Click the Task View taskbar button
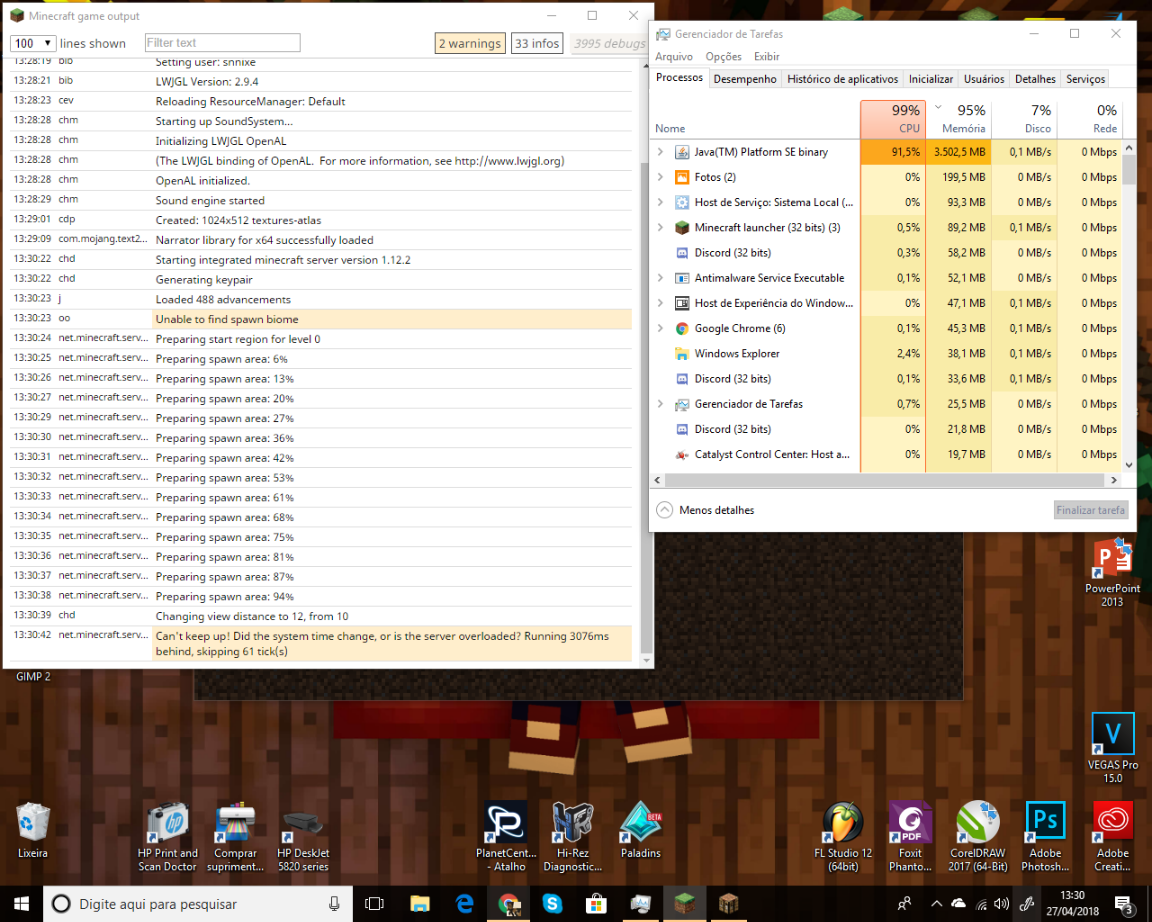Image resolution: width=1152 pixels, height=922 pixels. click(x=374, y=904)
